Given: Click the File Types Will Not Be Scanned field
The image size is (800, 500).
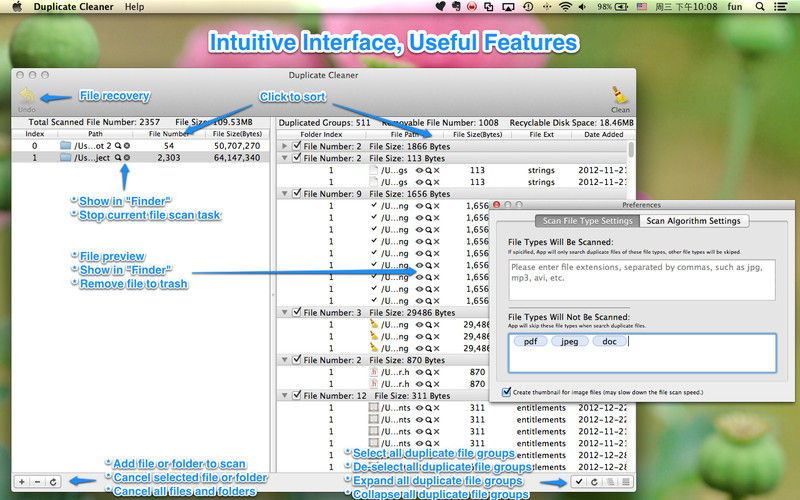Looking at the screenshot, I should coord(642,353).
